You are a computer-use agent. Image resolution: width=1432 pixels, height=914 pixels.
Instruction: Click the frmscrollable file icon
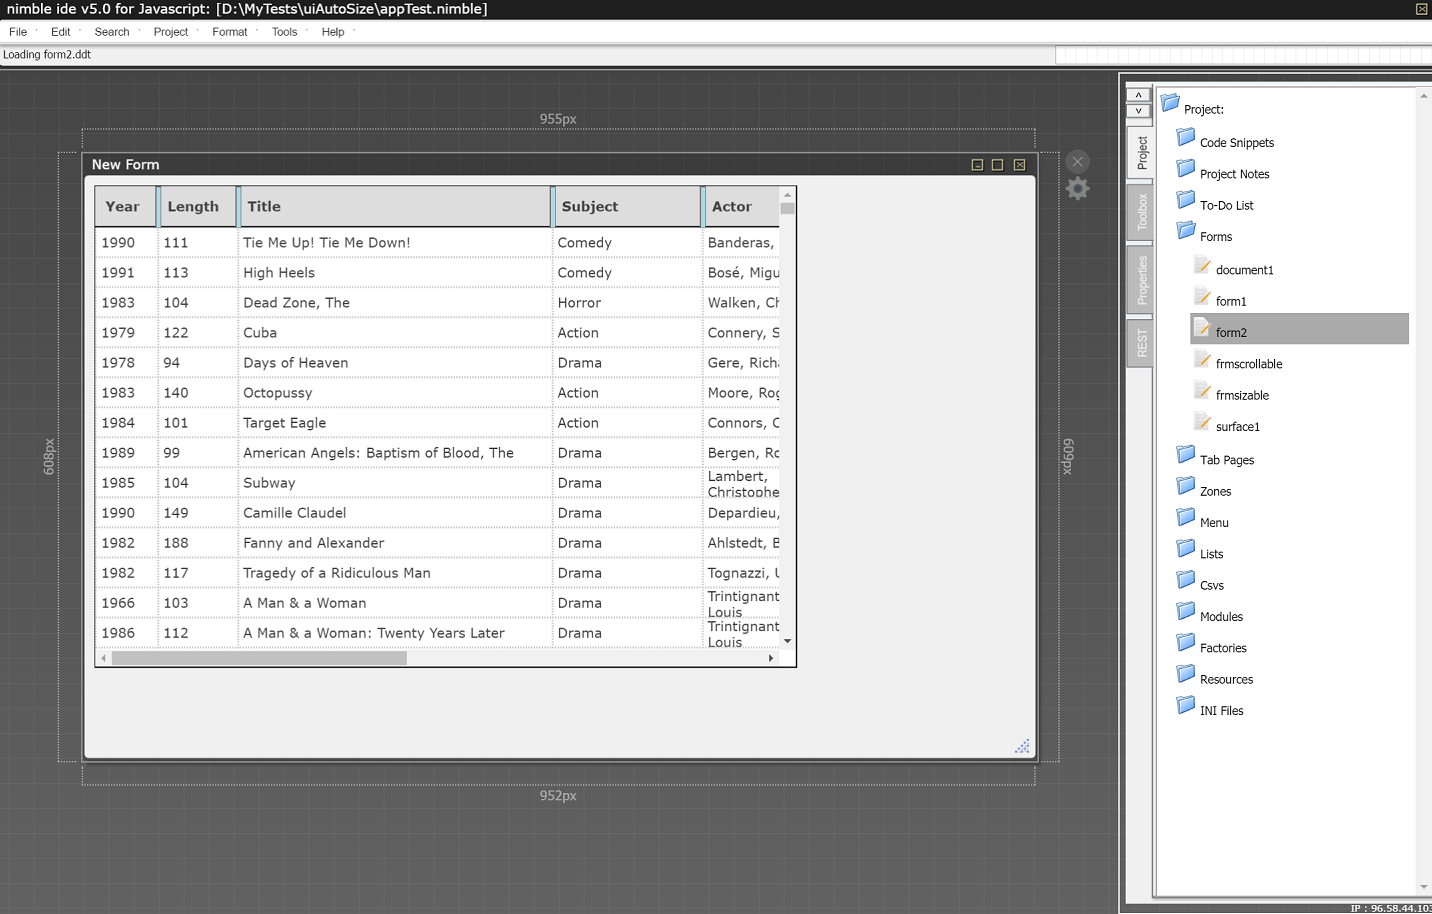point(1202,358)
